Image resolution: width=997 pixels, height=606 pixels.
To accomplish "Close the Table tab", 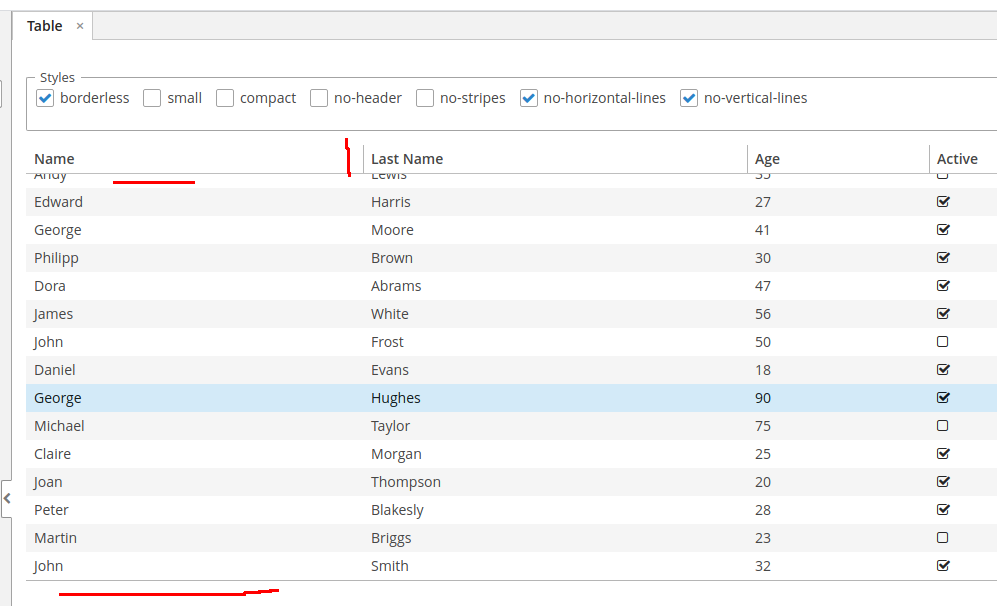I will coord(80,25).
